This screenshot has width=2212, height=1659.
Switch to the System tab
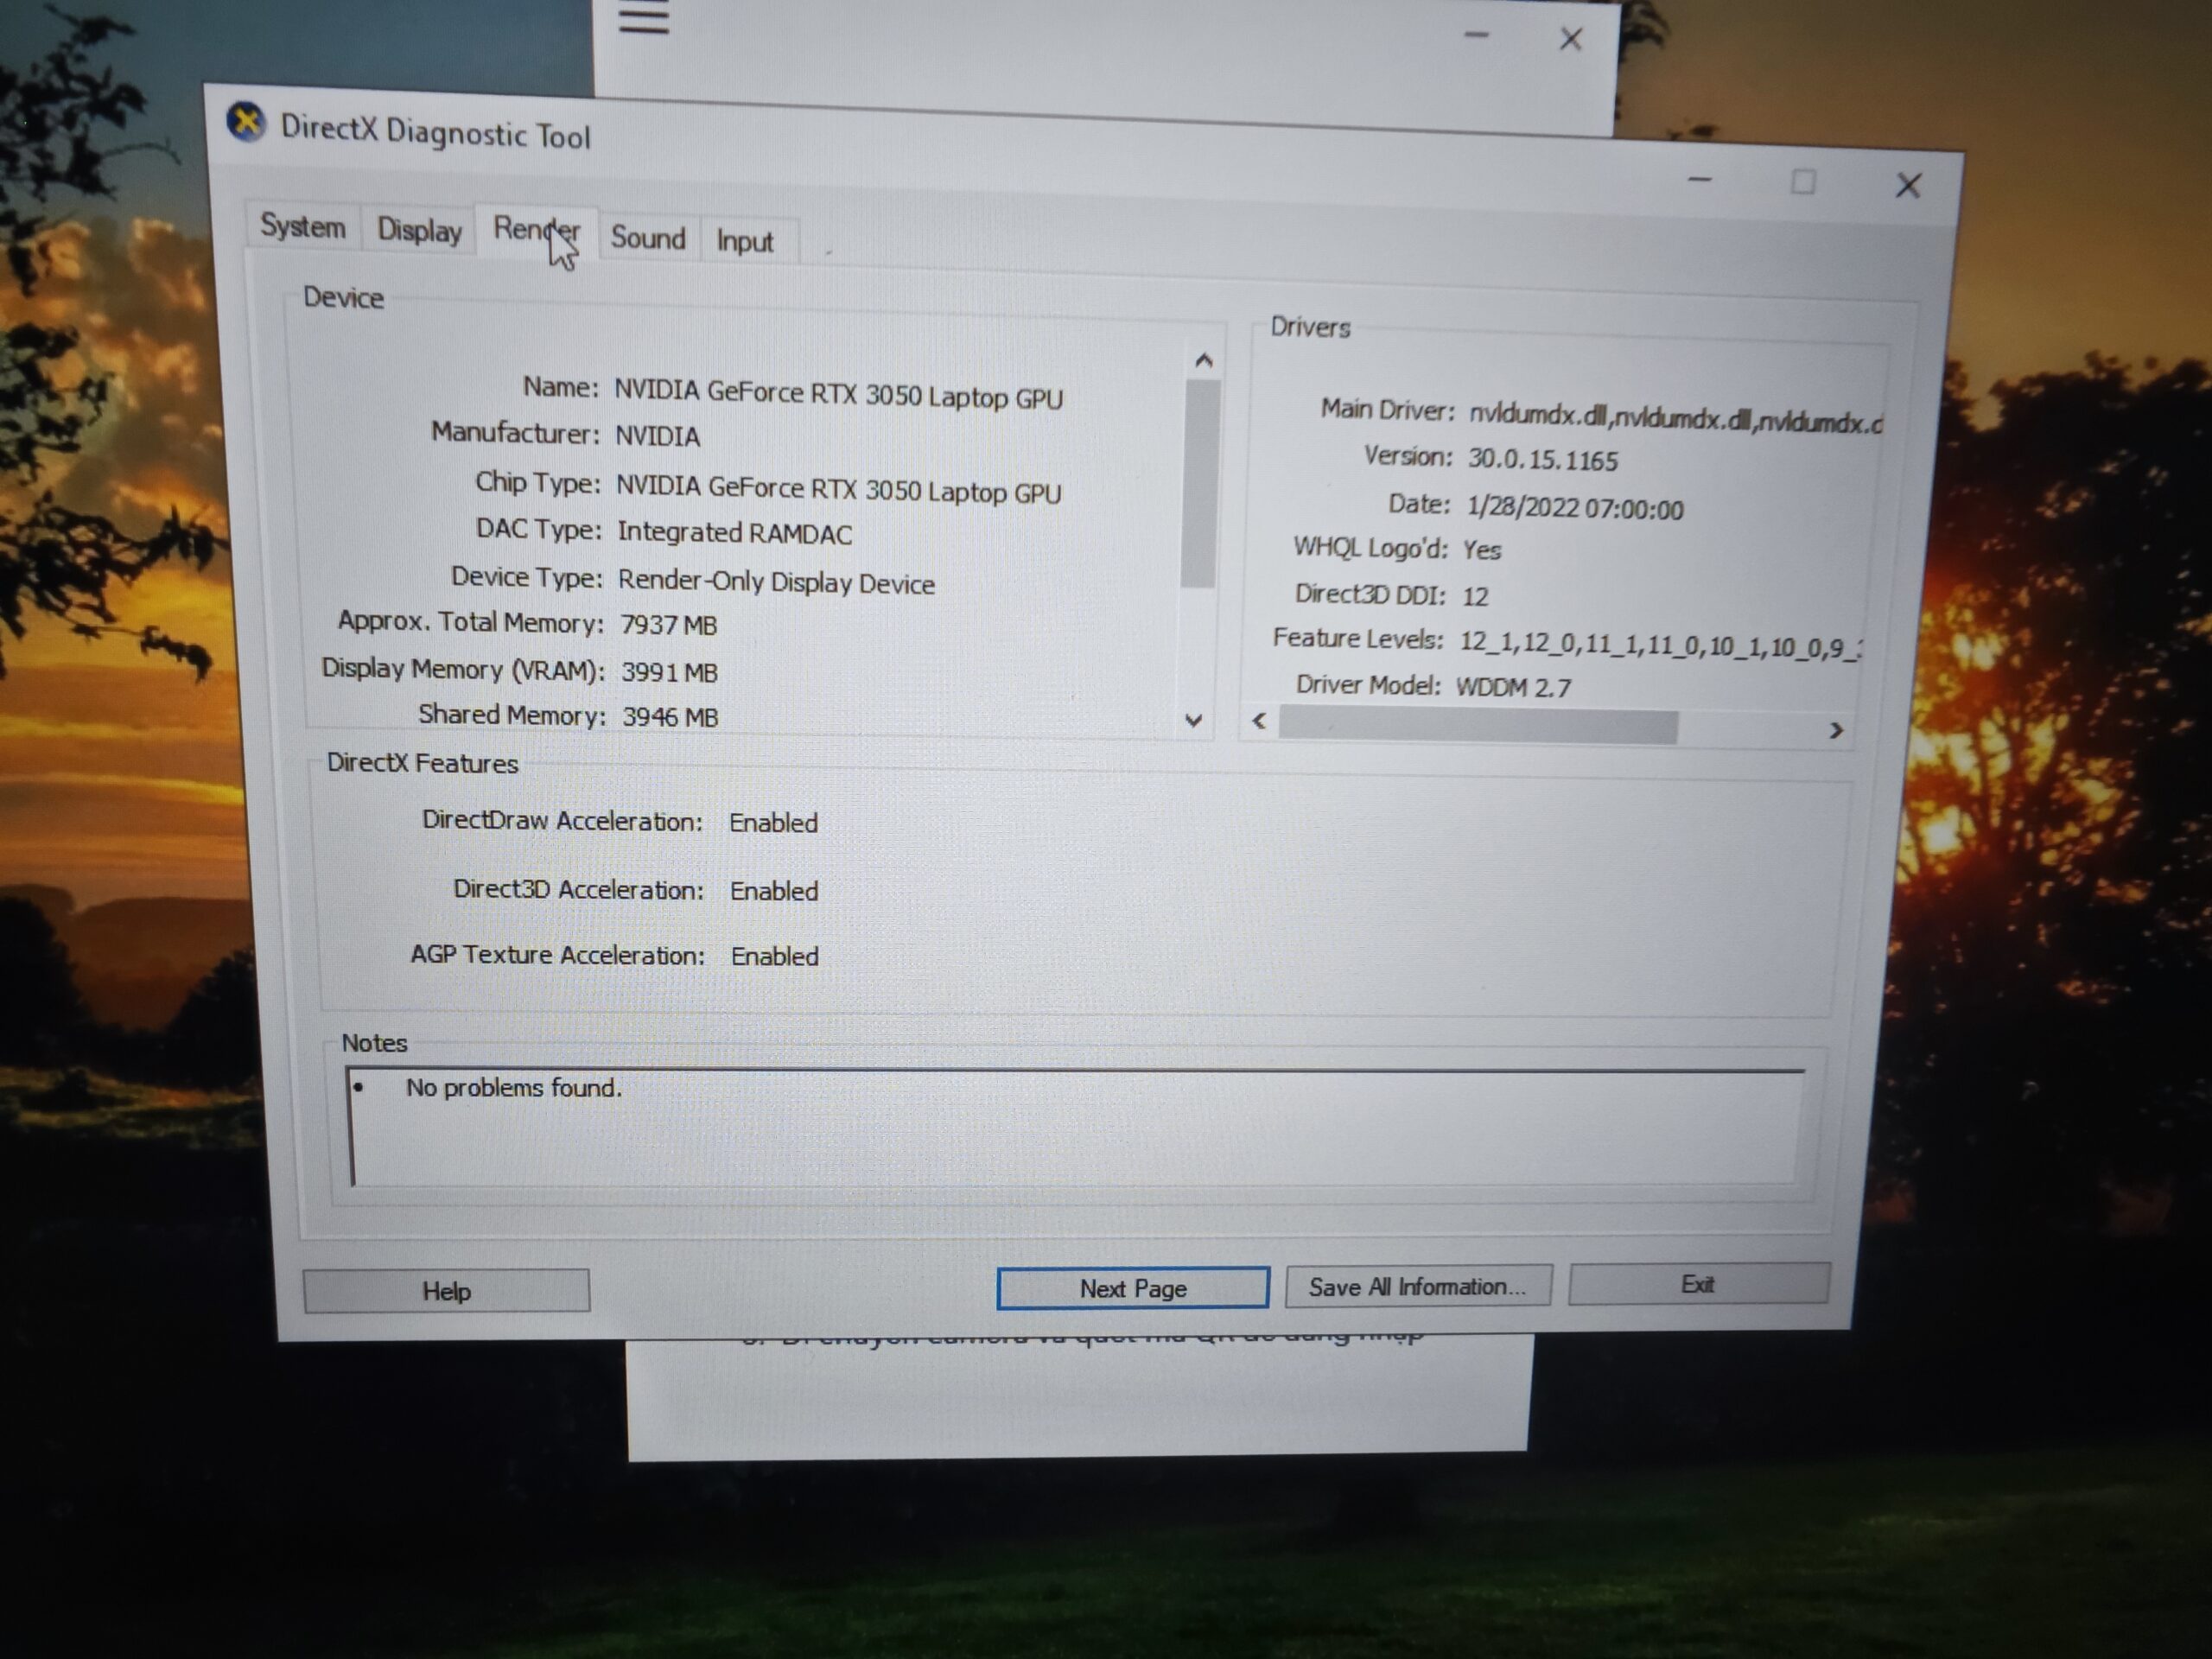[302, 226]
